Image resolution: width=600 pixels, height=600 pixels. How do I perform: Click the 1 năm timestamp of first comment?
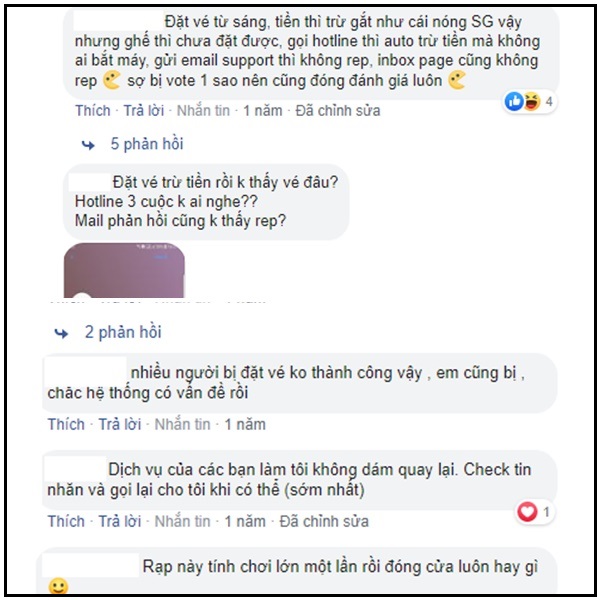coord(263,111)
